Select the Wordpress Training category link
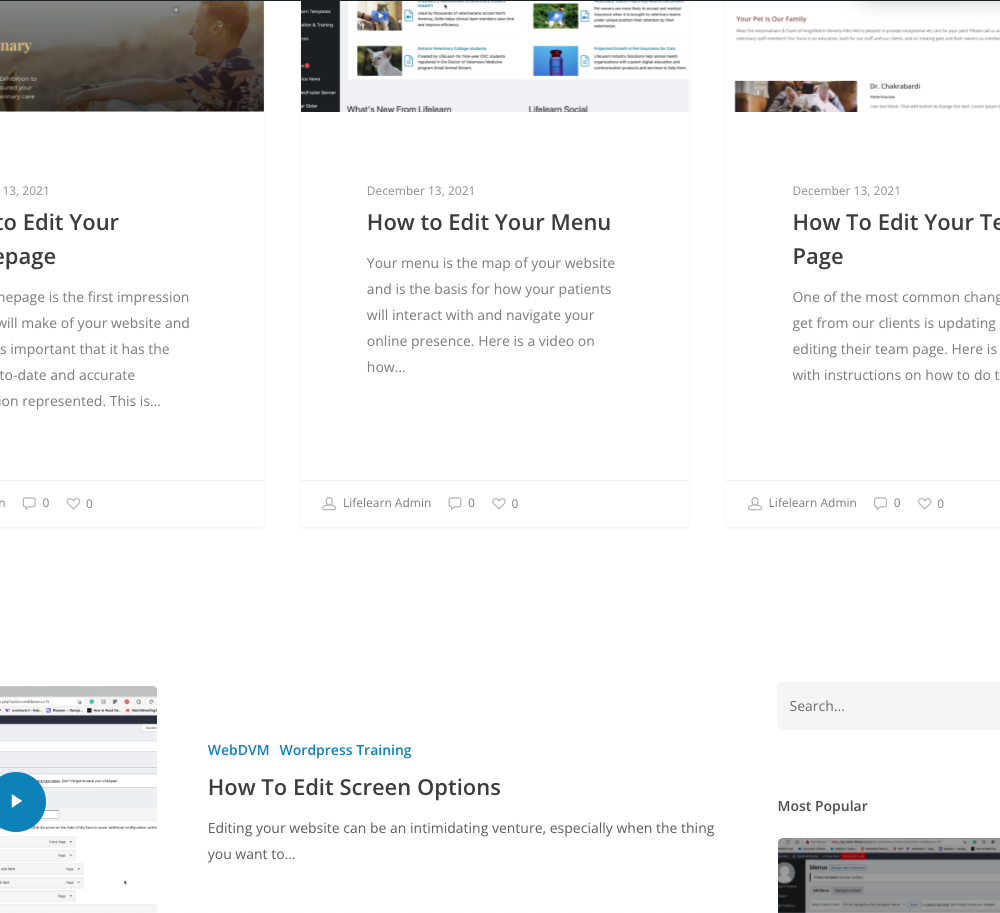The width and height of the screenshot is (1000, 913). [345, 750]
